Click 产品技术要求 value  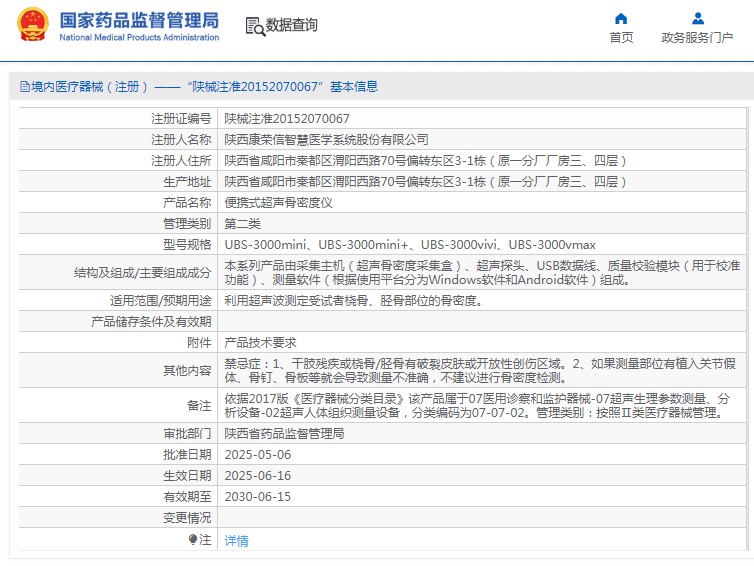(261, 343)
